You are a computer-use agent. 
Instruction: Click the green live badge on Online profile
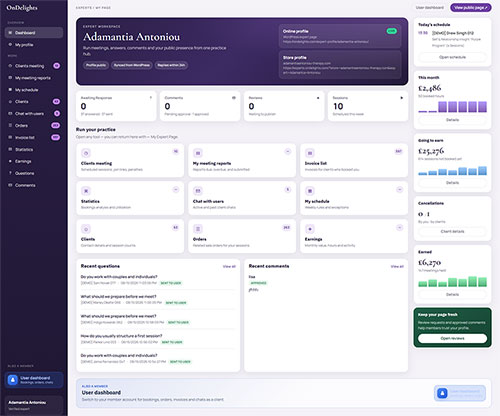(392, 31)
